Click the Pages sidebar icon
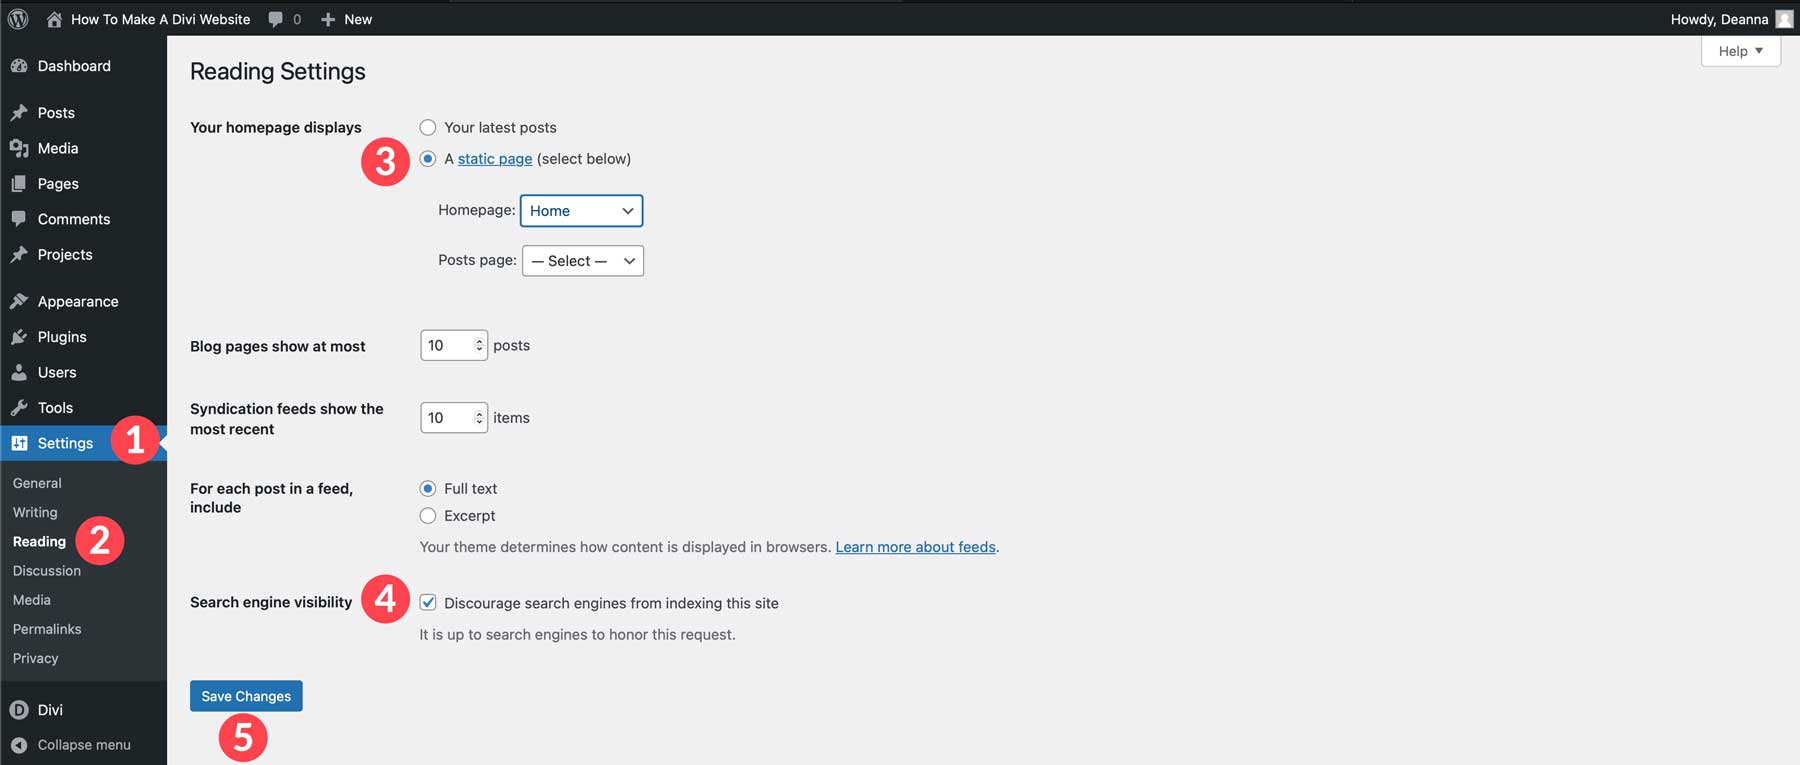Viewport: 1800px width, 765px height. click(x=19, y=184)
